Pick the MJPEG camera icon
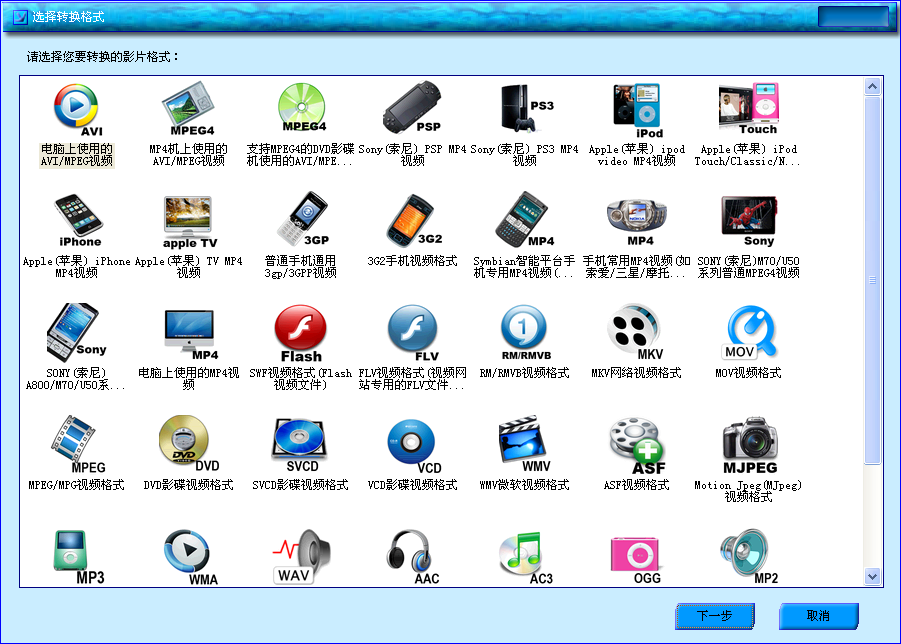This screenshot has height=644, width=901. 750,446
